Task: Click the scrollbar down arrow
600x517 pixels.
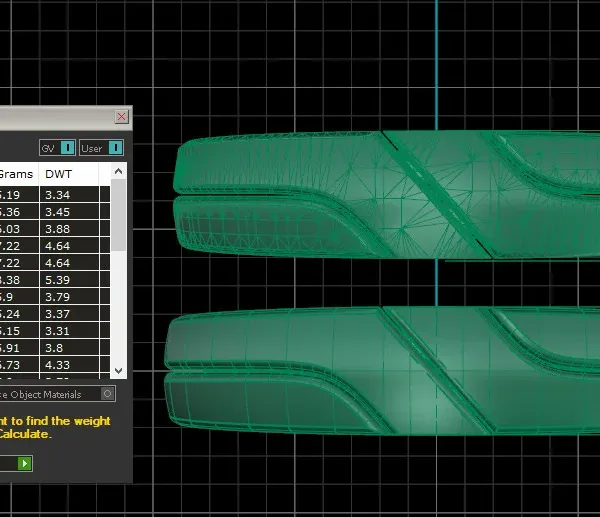Action: click(119, 370)
